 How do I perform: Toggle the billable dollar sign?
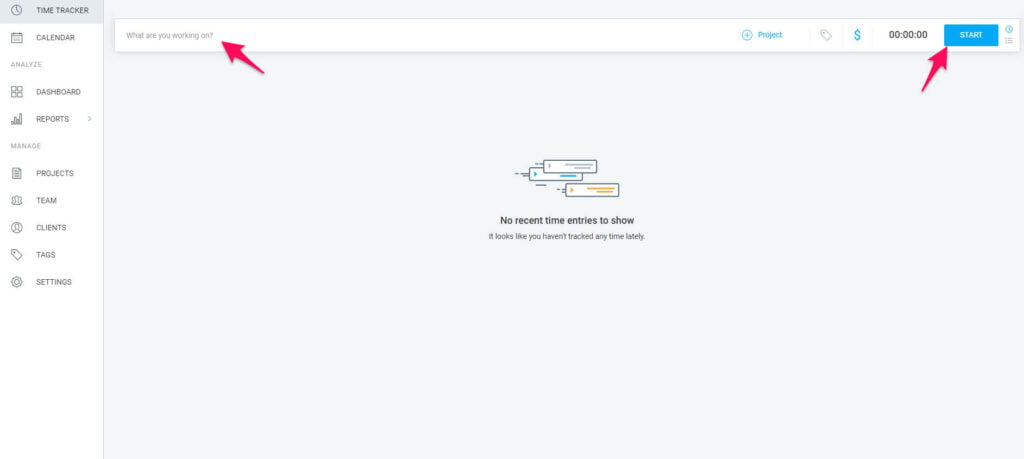[857, 35]
